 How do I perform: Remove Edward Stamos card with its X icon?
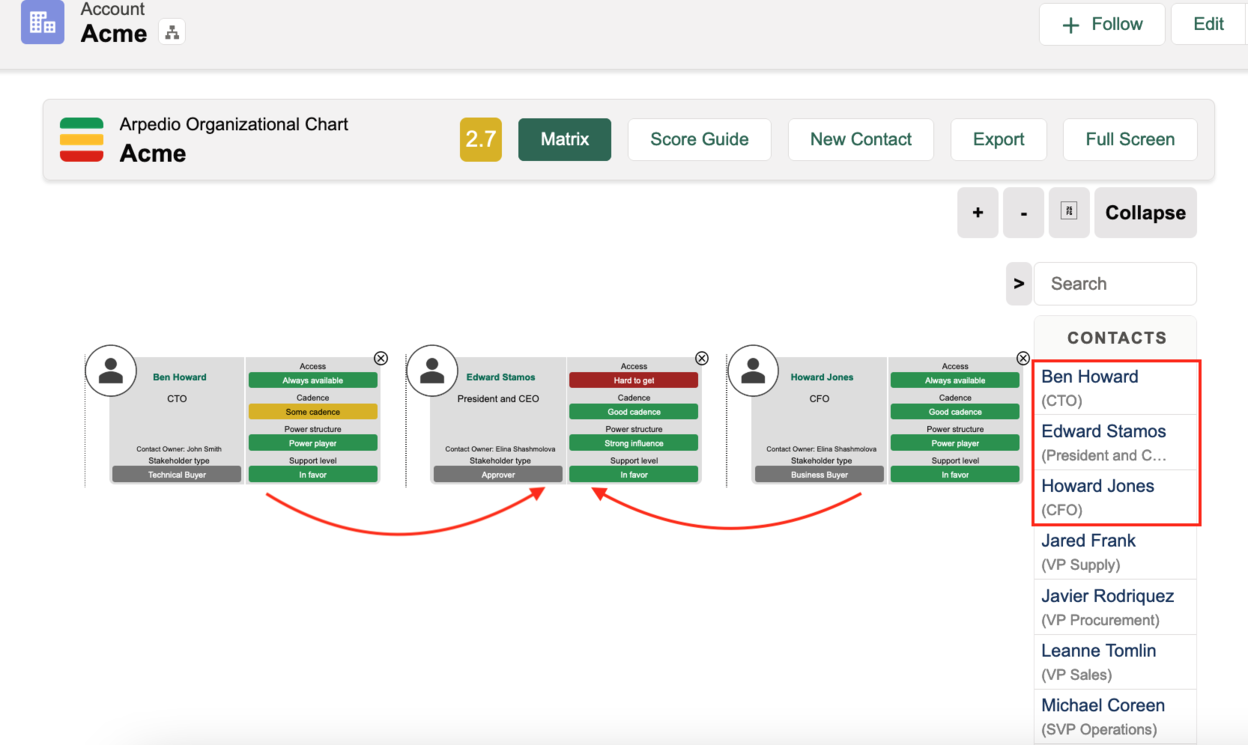[702, 358]
